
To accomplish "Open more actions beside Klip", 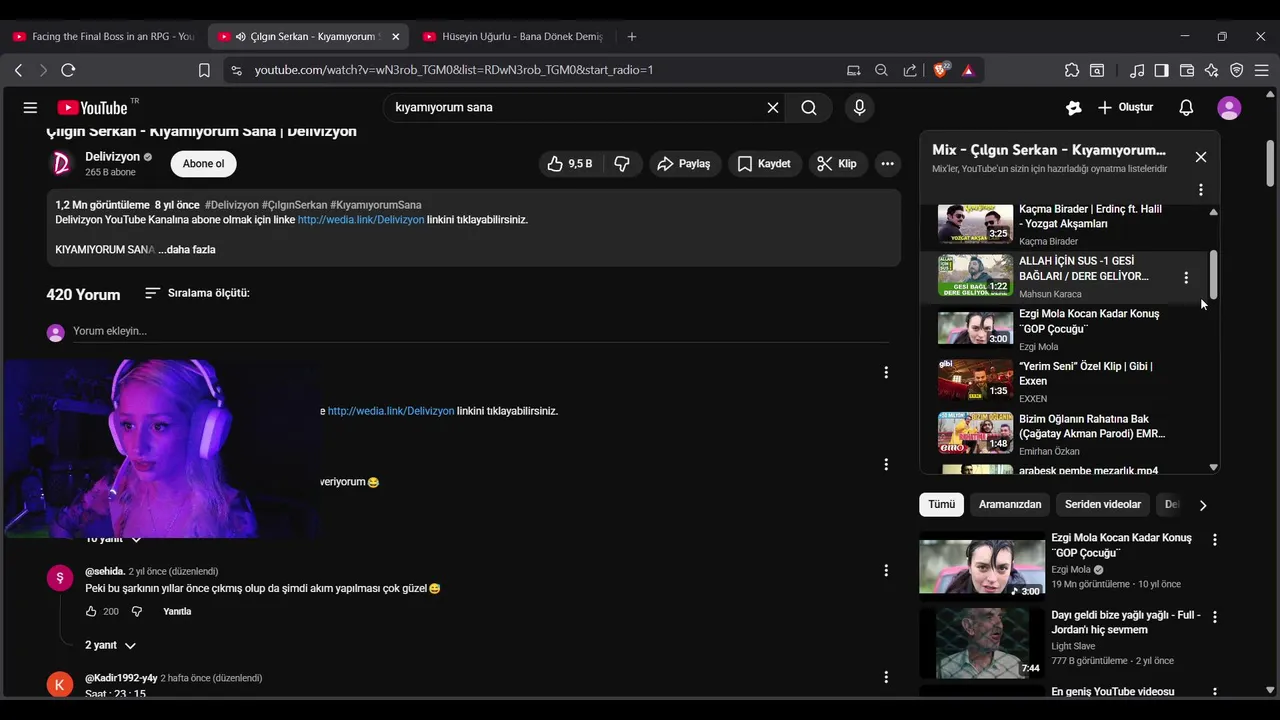I will 887,164.
